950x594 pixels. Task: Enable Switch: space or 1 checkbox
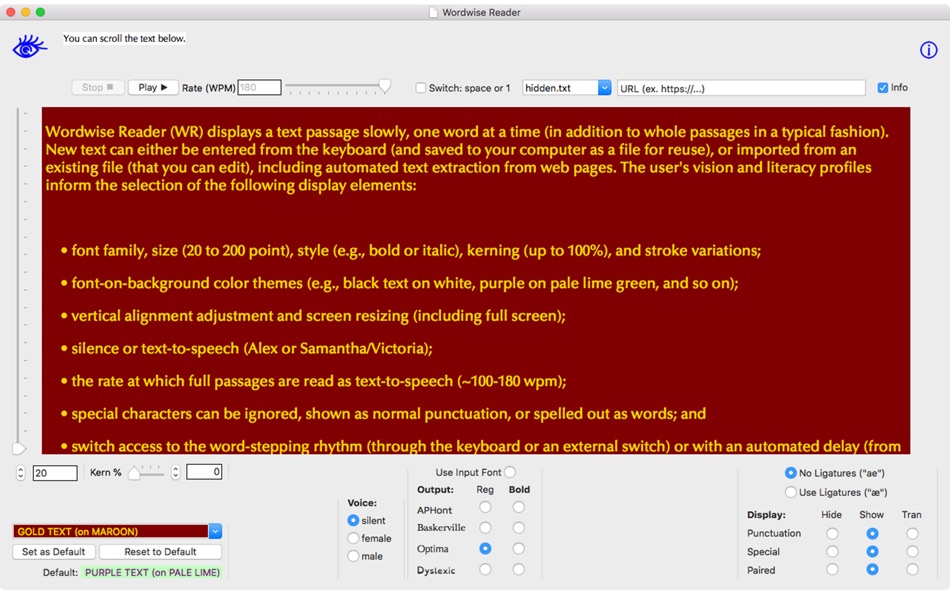pos(420,88)
